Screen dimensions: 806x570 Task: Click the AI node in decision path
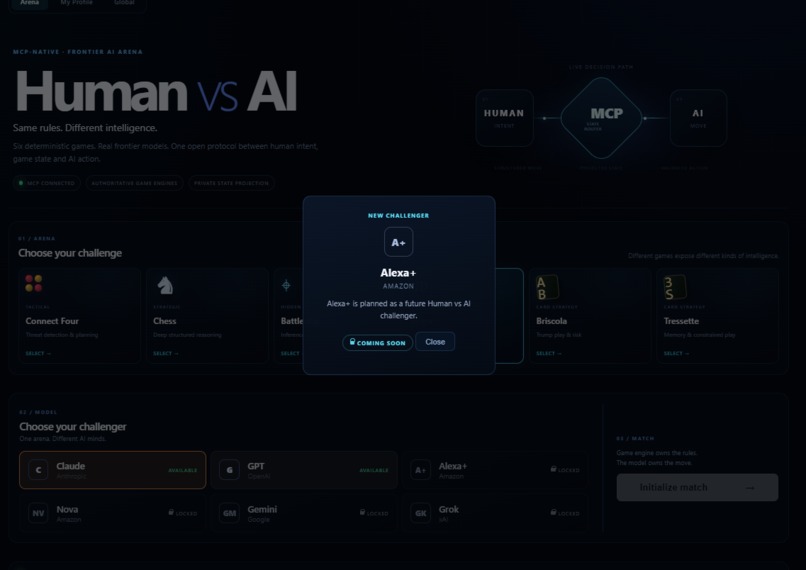coord(698,118)
